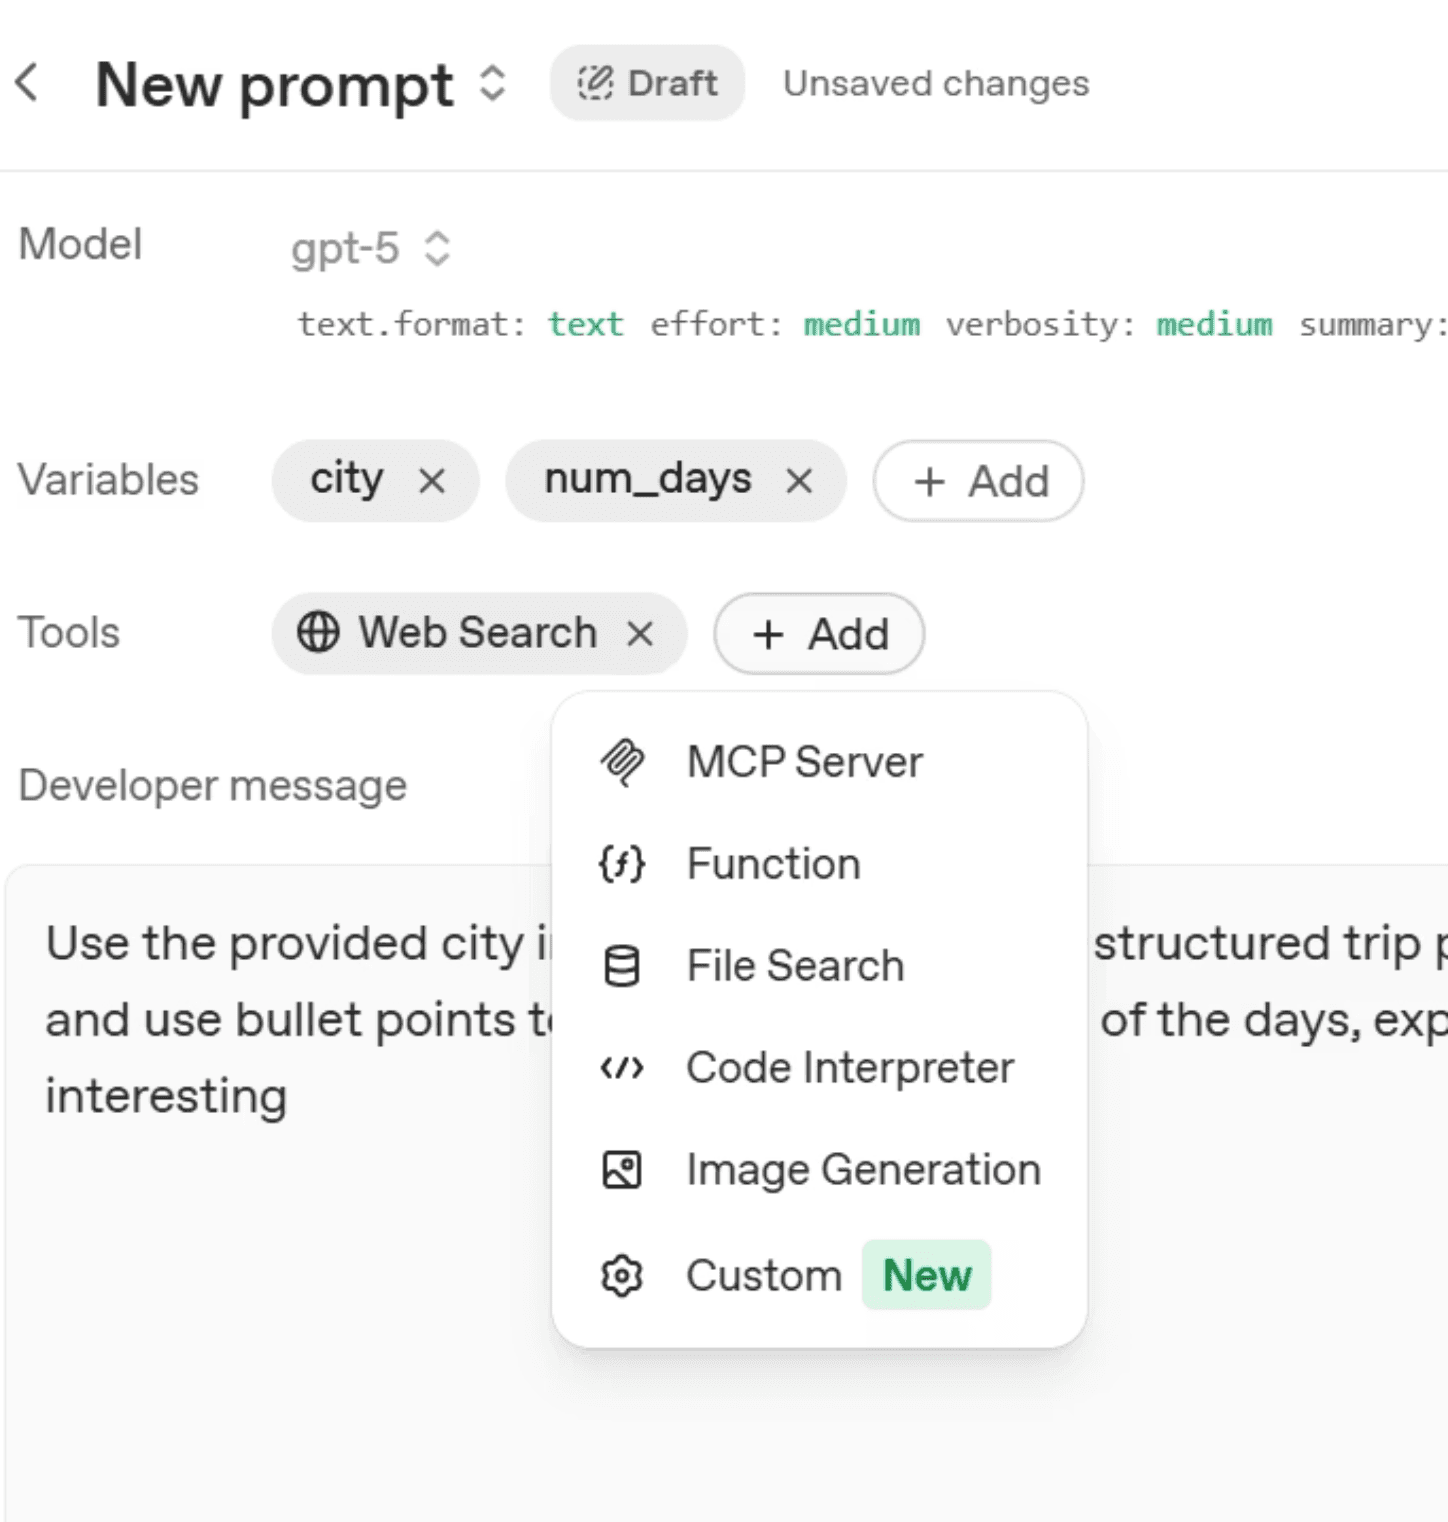Add a new variable
The image size is (1448, 1522).
[978, 482]
